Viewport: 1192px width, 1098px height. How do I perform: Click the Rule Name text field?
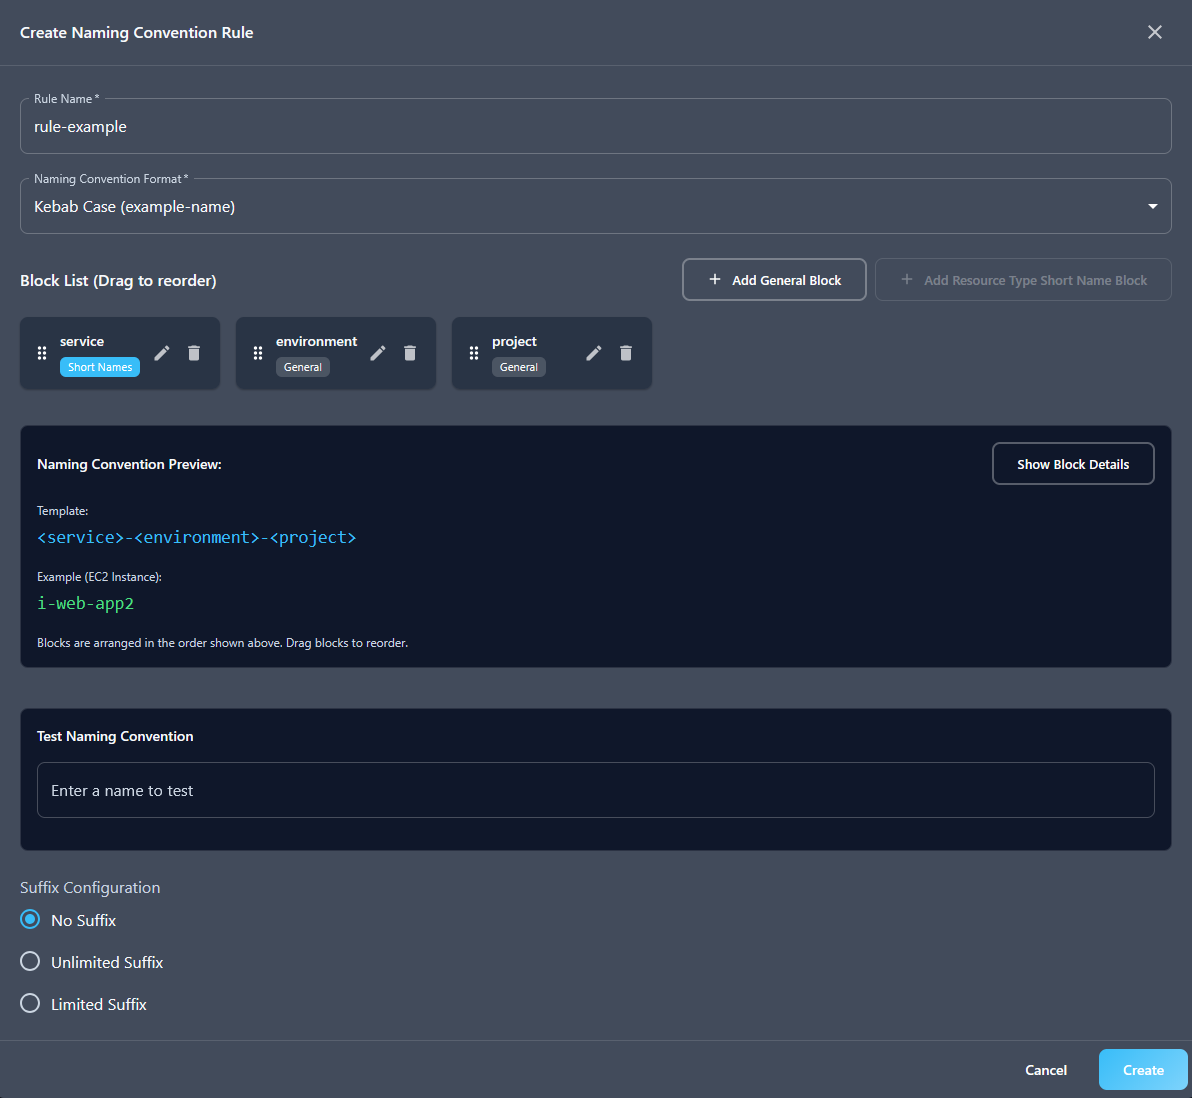pos(595,127)
